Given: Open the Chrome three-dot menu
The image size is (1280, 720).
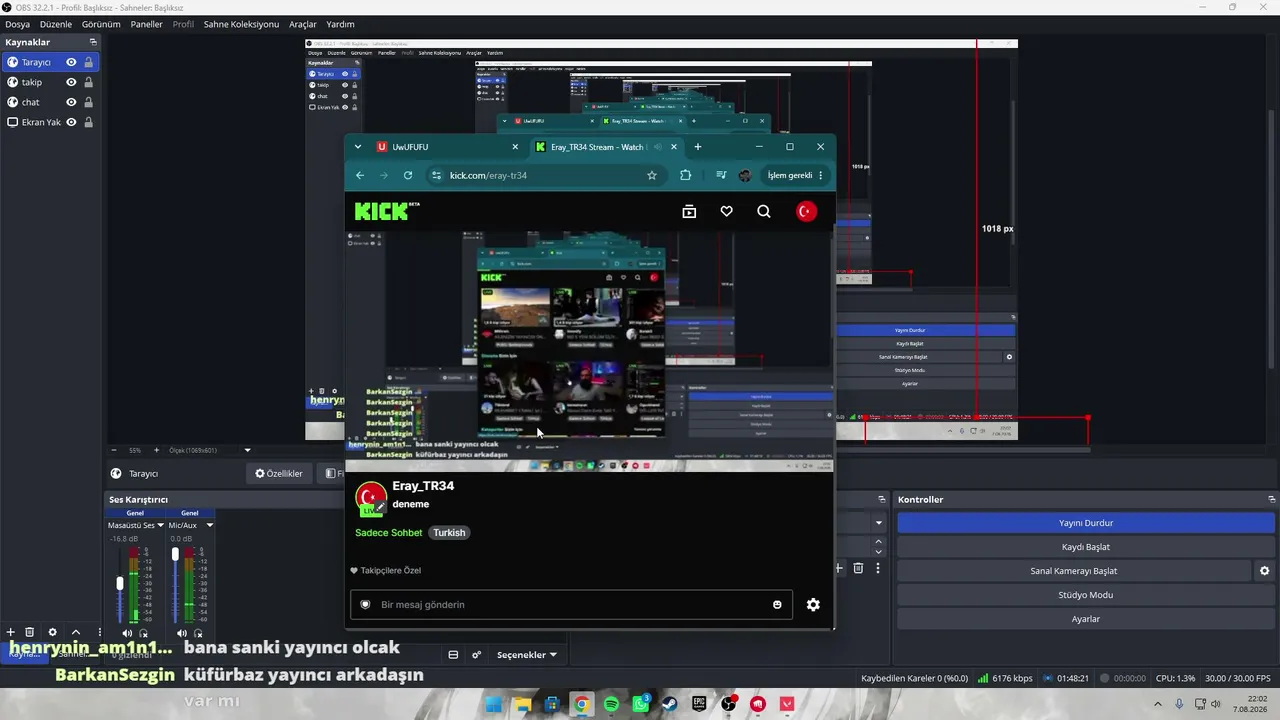Looking at the screenshot, I should [821, 175].
